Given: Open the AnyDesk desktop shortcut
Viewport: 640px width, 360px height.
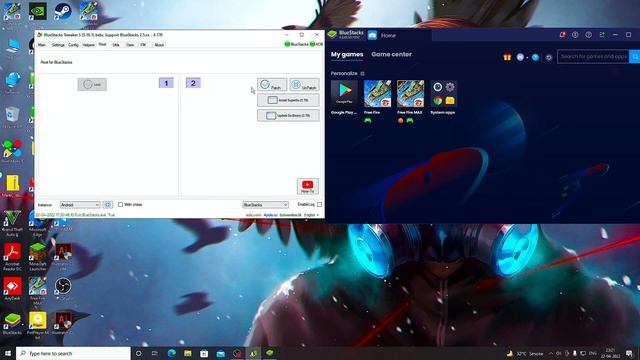Looking at the screenshot, I should pyautogui.click(x=12, y=289).
